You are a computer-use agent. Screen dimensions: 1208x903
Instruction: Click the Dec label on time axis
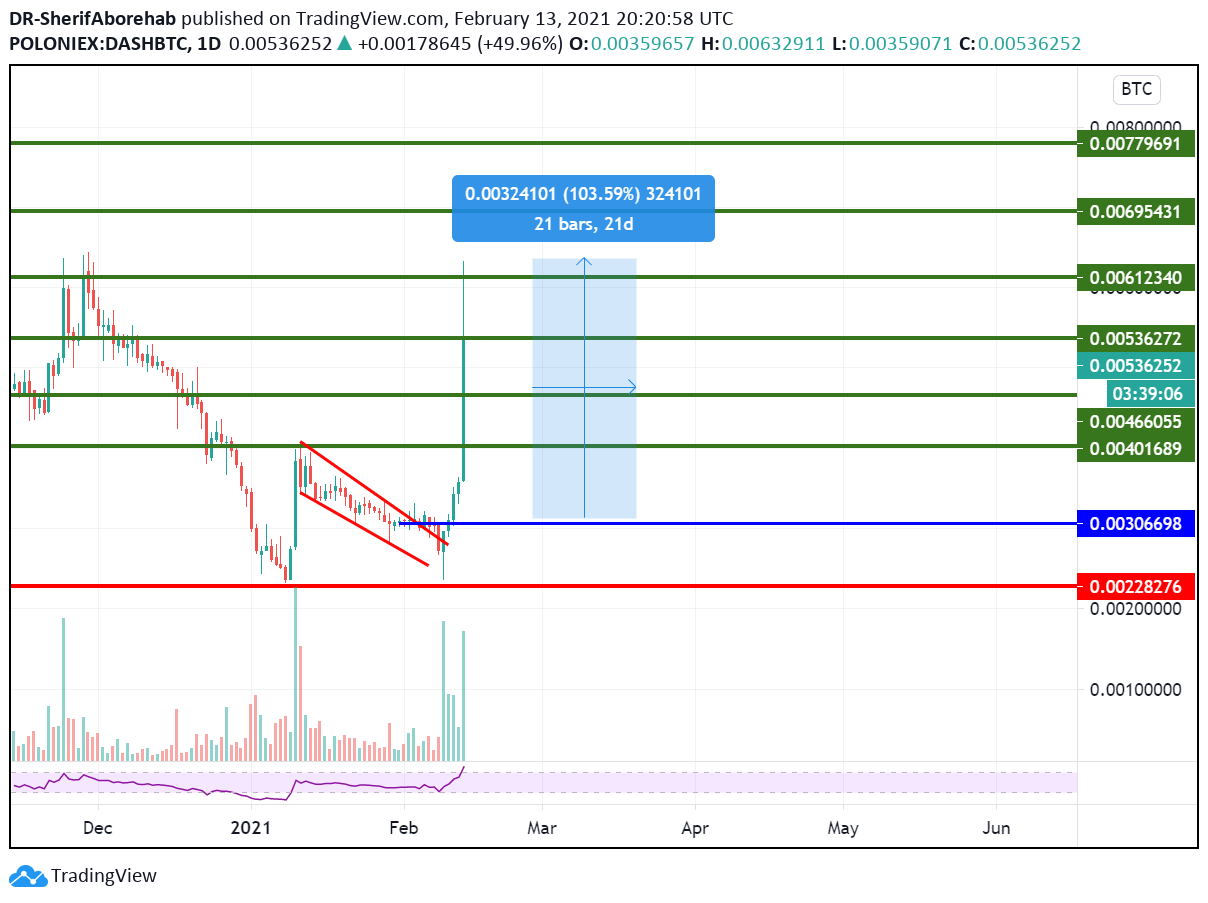coord(98,828)
